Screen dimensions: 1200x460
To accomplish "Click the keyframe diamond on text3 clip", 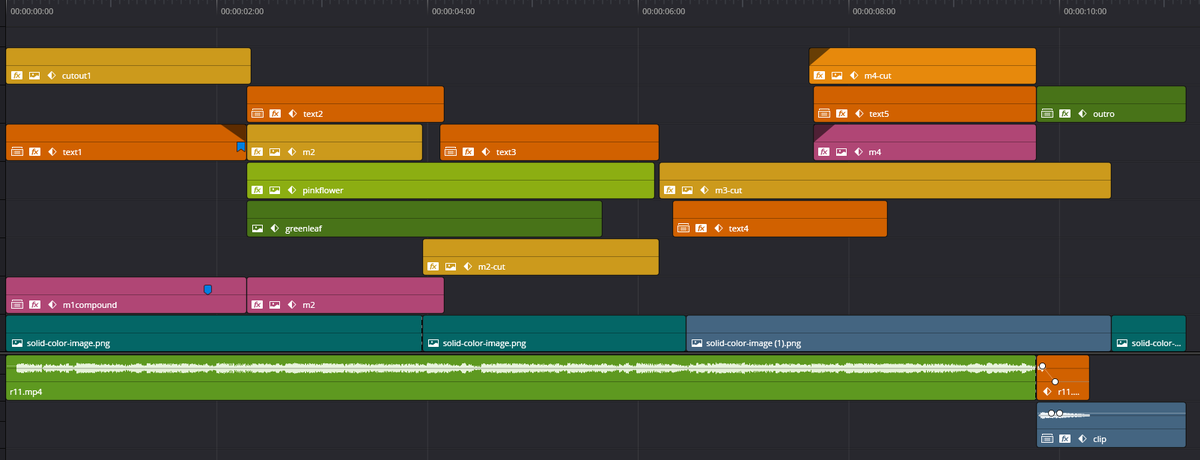I will (486, 152).
